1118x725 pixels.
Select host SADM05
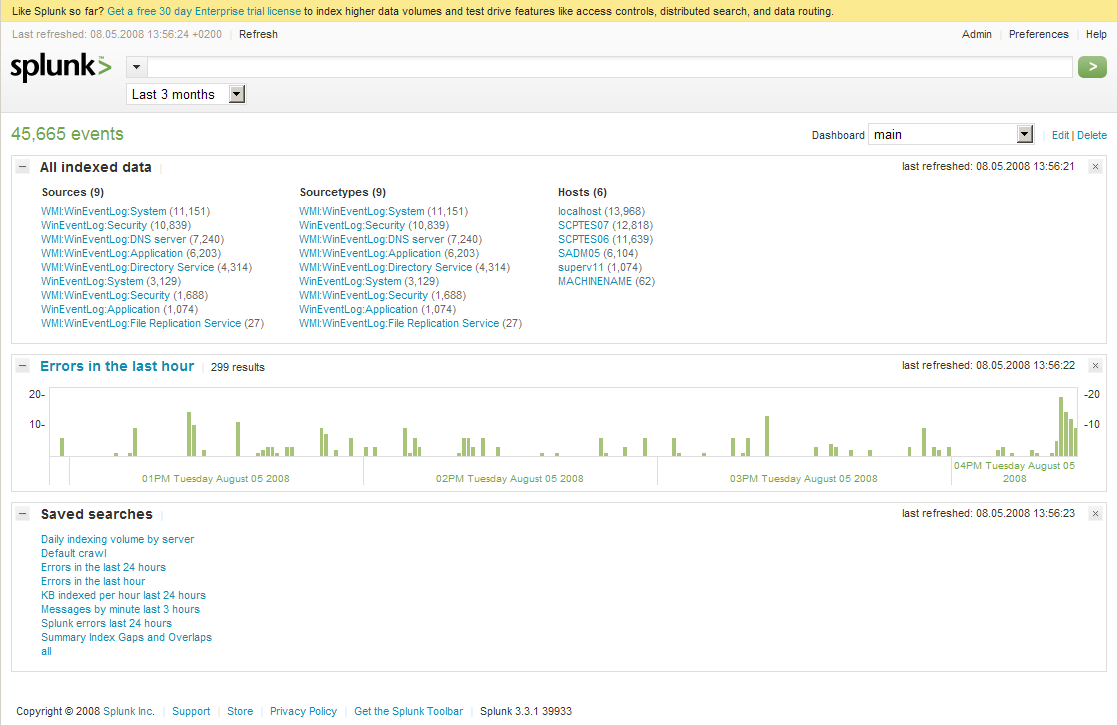[579, 254]
